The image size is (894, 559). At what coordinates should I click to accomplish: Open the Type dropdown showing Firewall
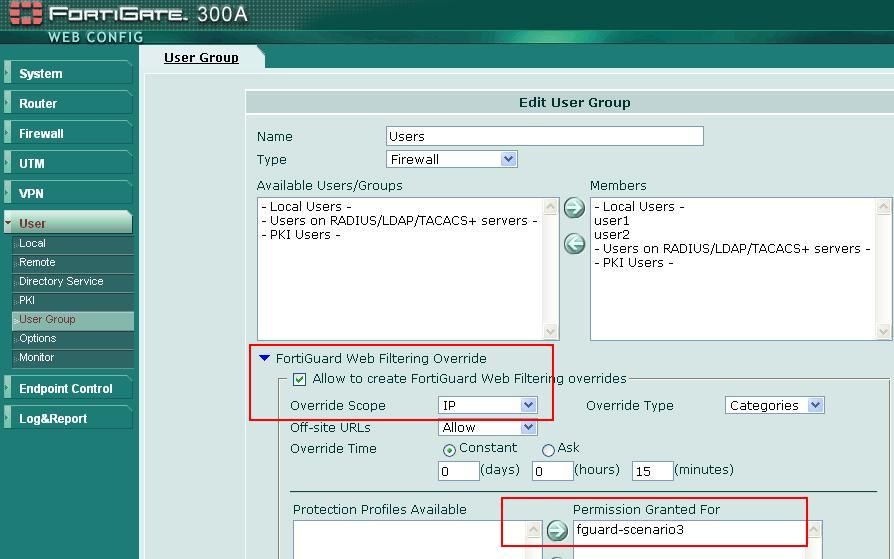[452, 159]
